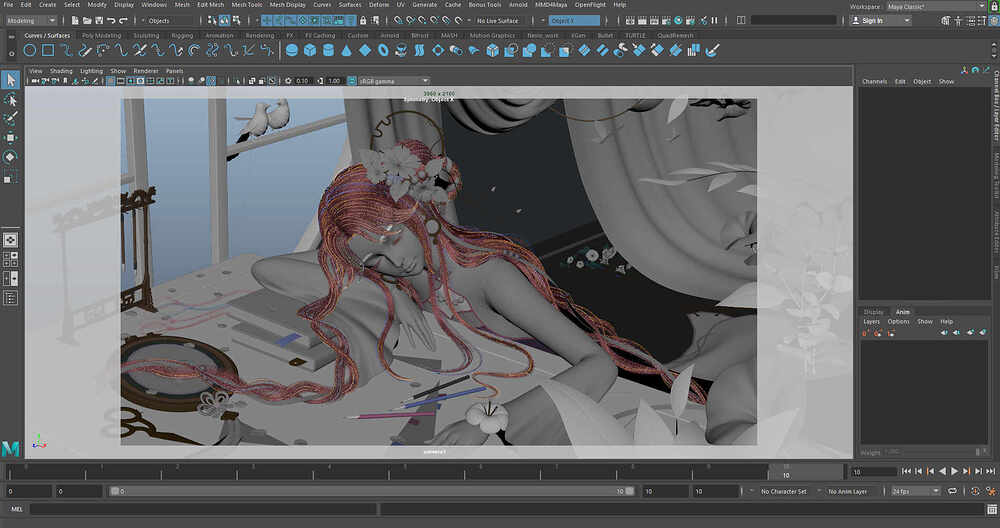The width and height of the screenshot is (1000, 528).
Task: Toggle the view transform color management button
Action: click(x=352, y=81)
